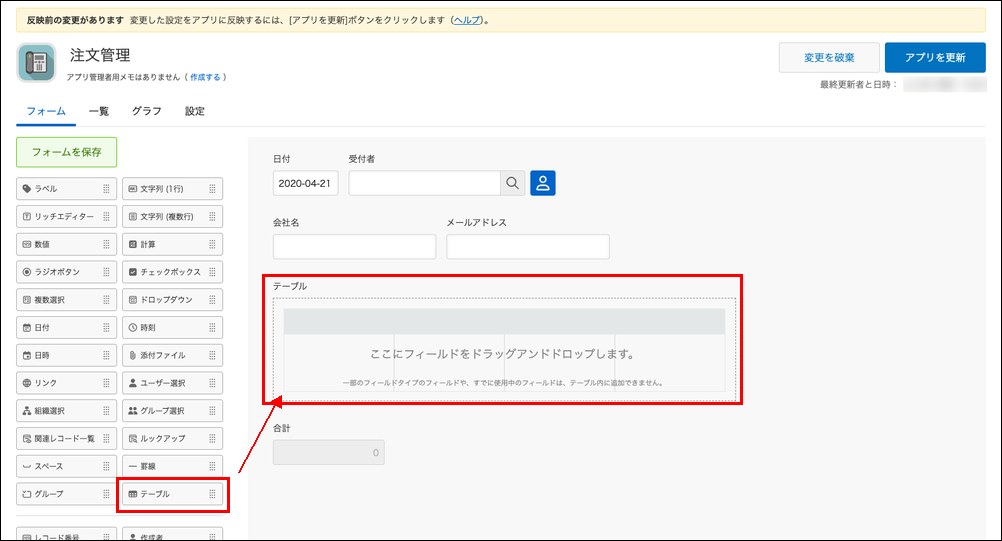
Task: Select the スペース field item
Action: pos(66,467)
